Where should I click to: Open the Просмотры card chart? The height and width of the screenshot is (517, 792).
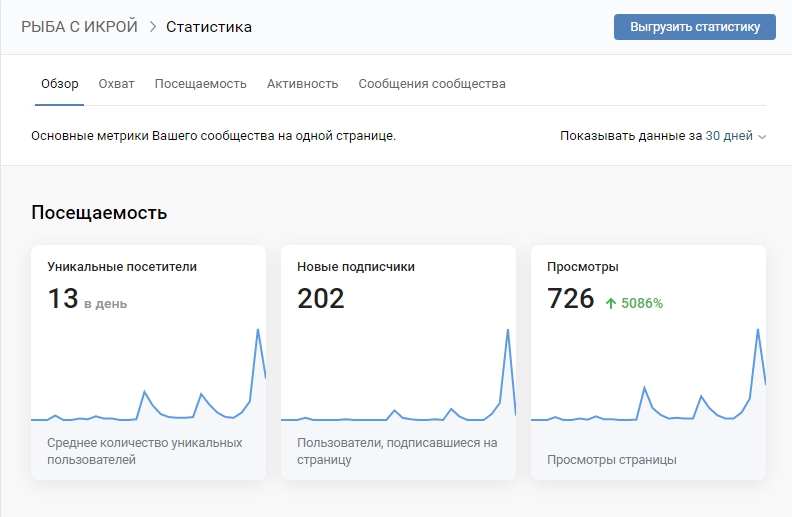pyautogui.click(x=649, y=375)
